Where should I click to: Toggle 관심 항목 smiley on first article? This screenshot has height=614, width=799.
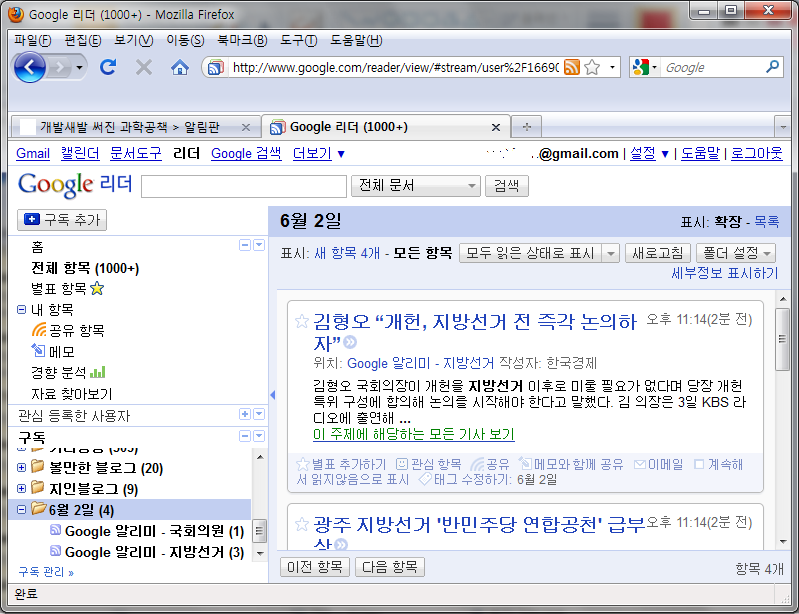402,464
